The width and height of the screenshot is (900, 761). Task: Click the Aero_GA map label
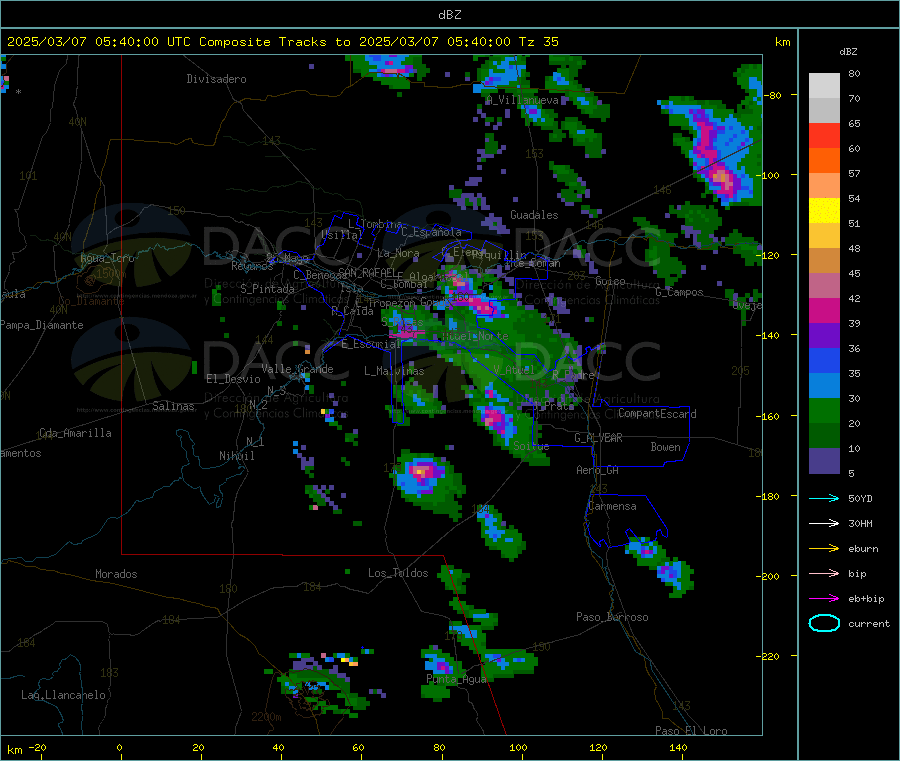coord(598,470)
